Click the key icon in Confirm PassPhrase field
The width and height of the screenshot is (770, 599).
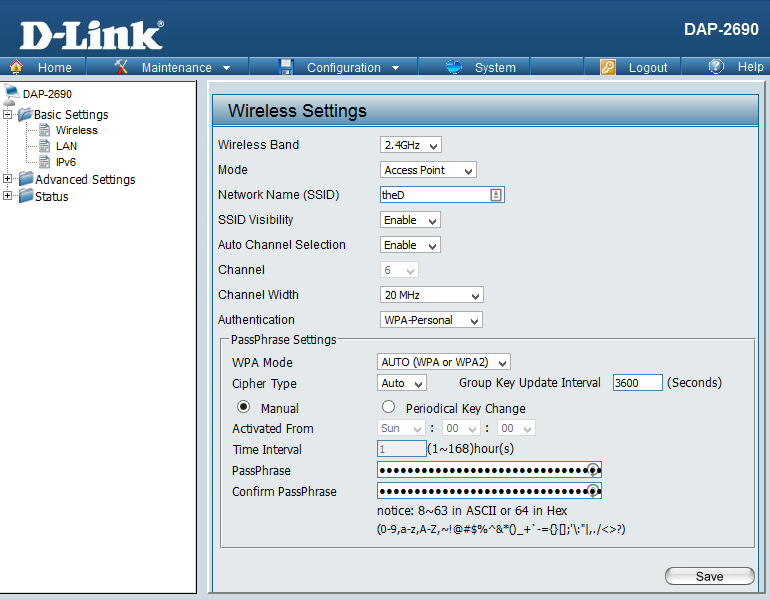pos(593,490)
